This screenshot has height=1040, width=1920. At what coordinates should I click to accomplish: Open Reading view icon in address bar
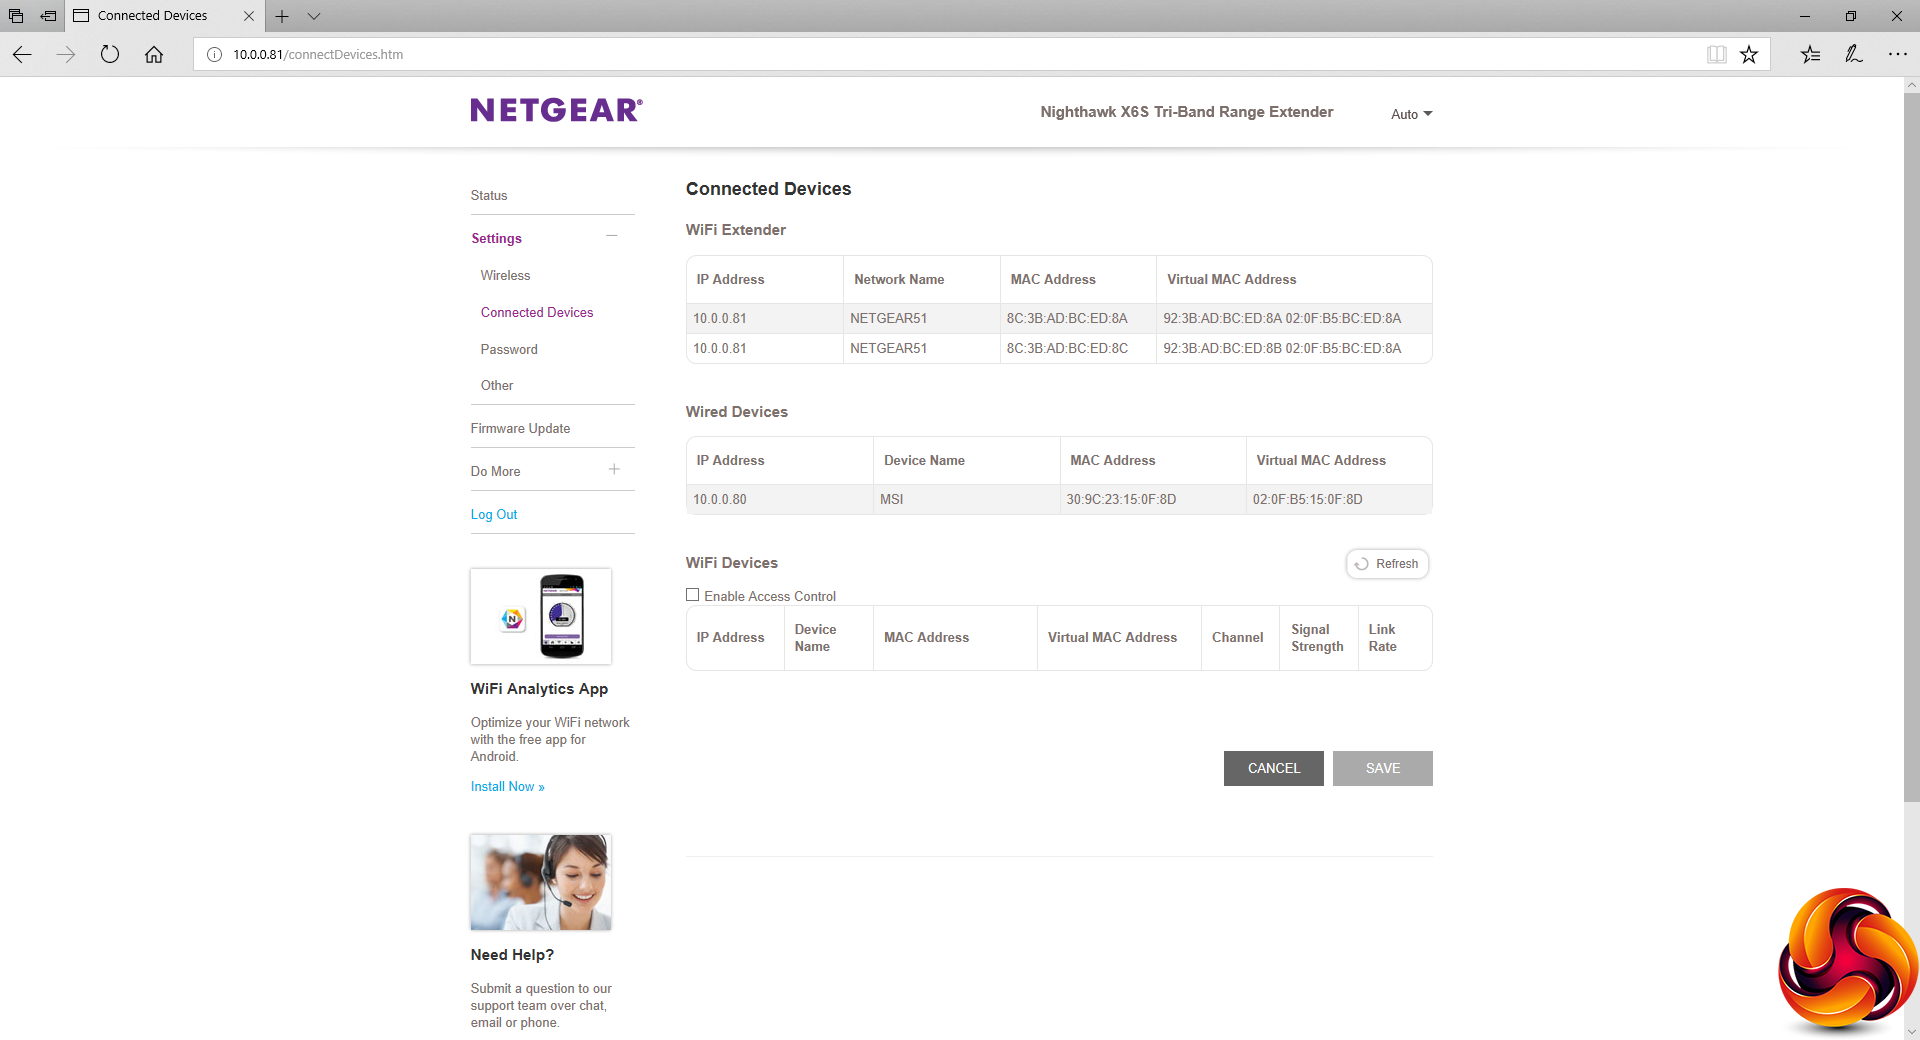[x=1716, y=54]
